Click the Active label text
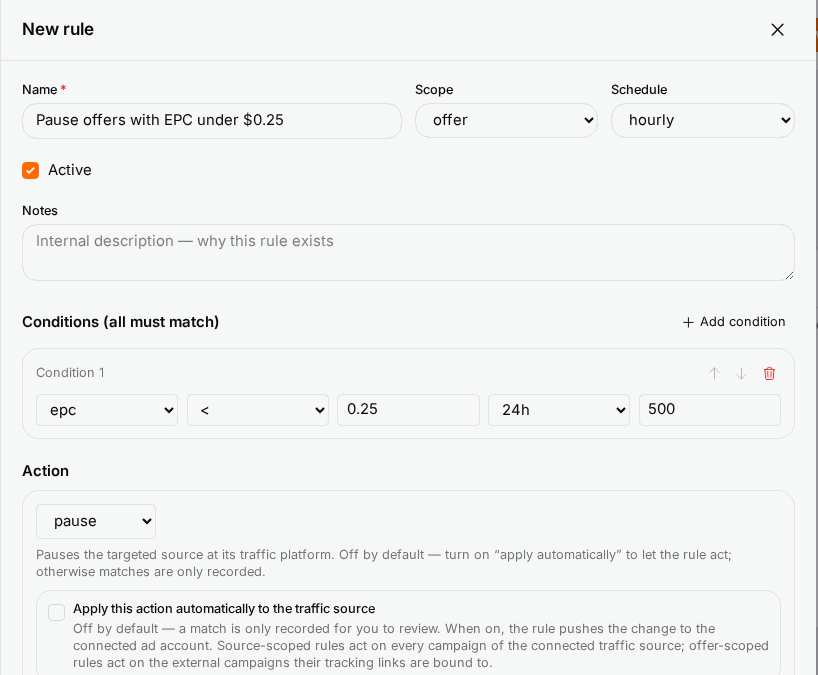Image resolution: width=818 pixels, height=675 pixels. click(x=70, y=170)
